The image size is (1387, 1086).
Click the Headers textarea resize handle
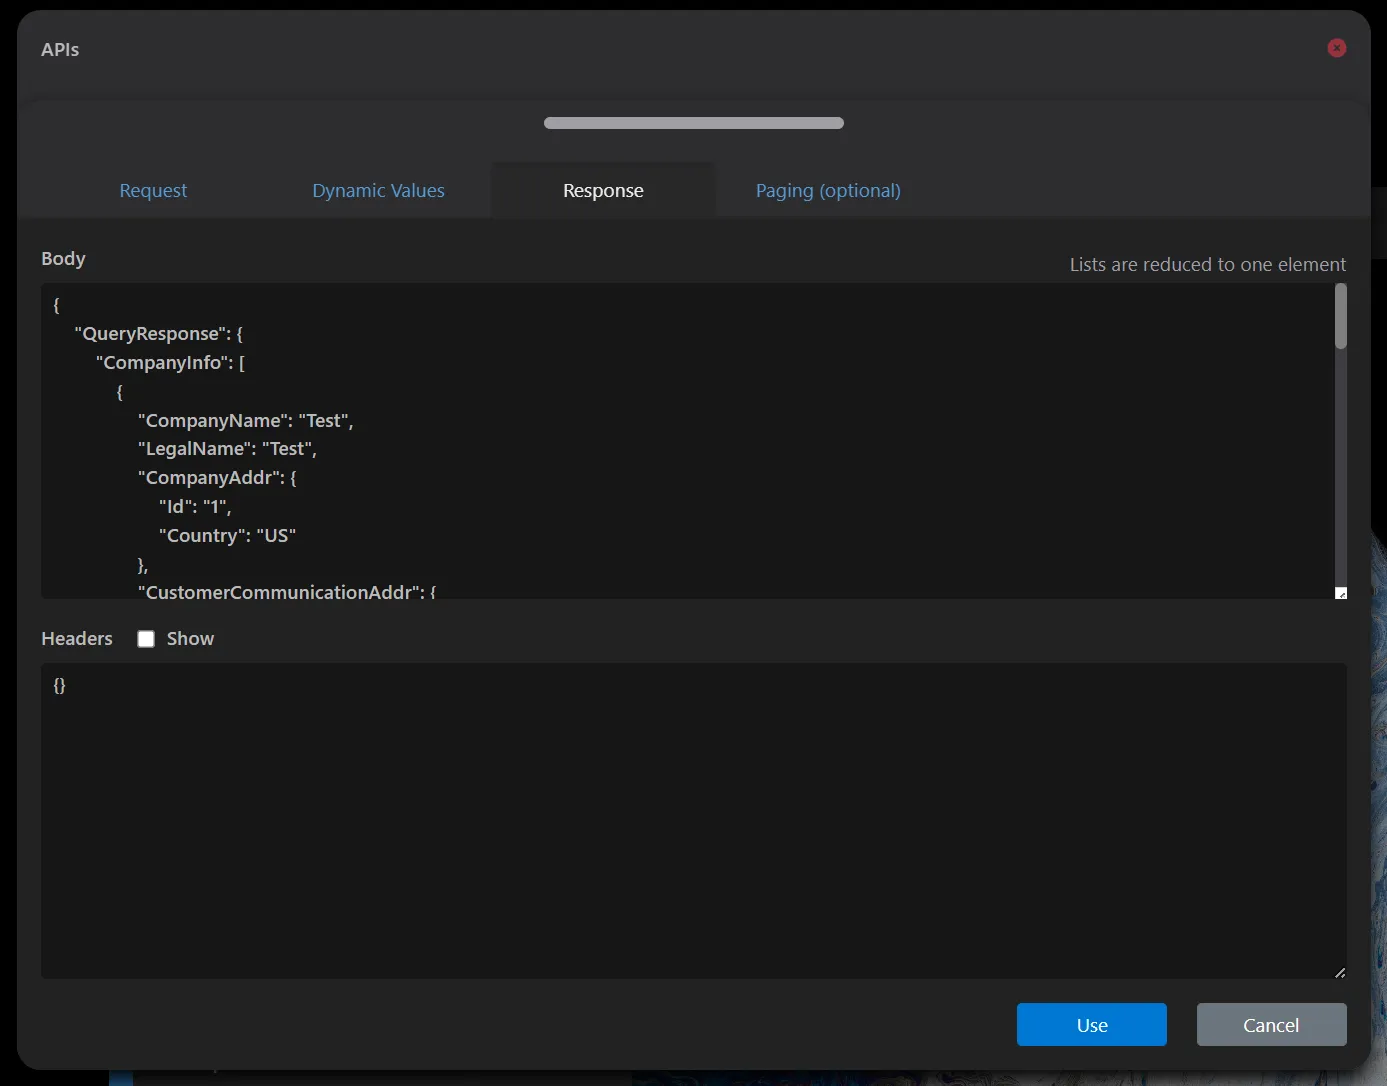(x=1340, y=972)
